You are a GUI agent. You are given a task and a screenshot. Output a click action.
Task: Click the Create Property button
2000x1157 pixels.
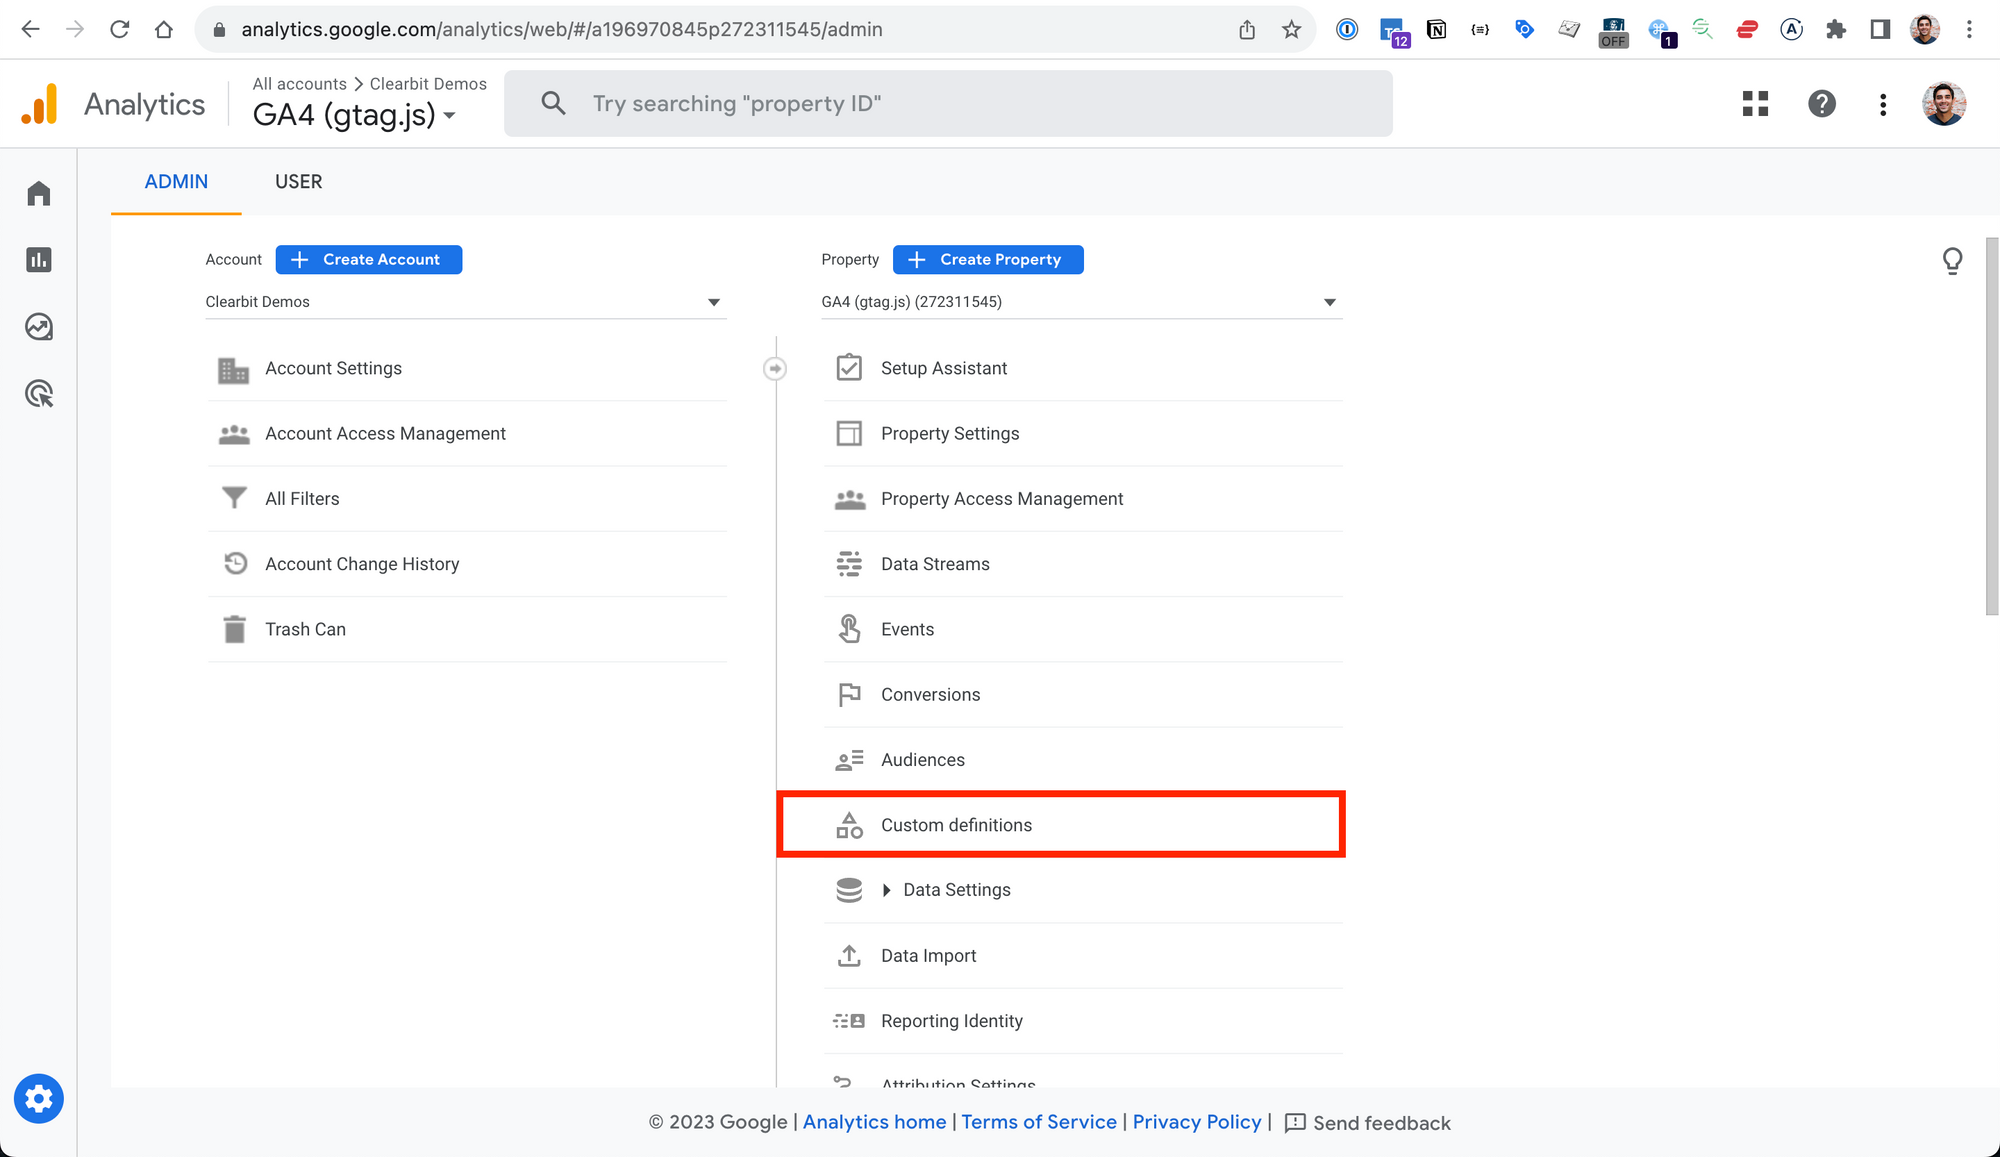(988, 260)
